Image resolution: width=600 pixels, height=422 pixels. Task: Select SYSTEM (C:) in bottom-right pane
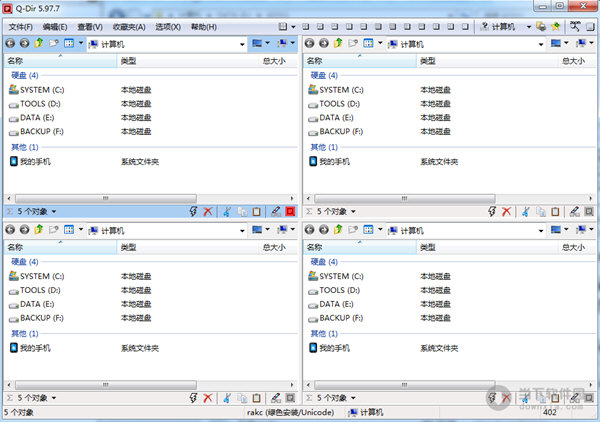(x=336, y=276)
